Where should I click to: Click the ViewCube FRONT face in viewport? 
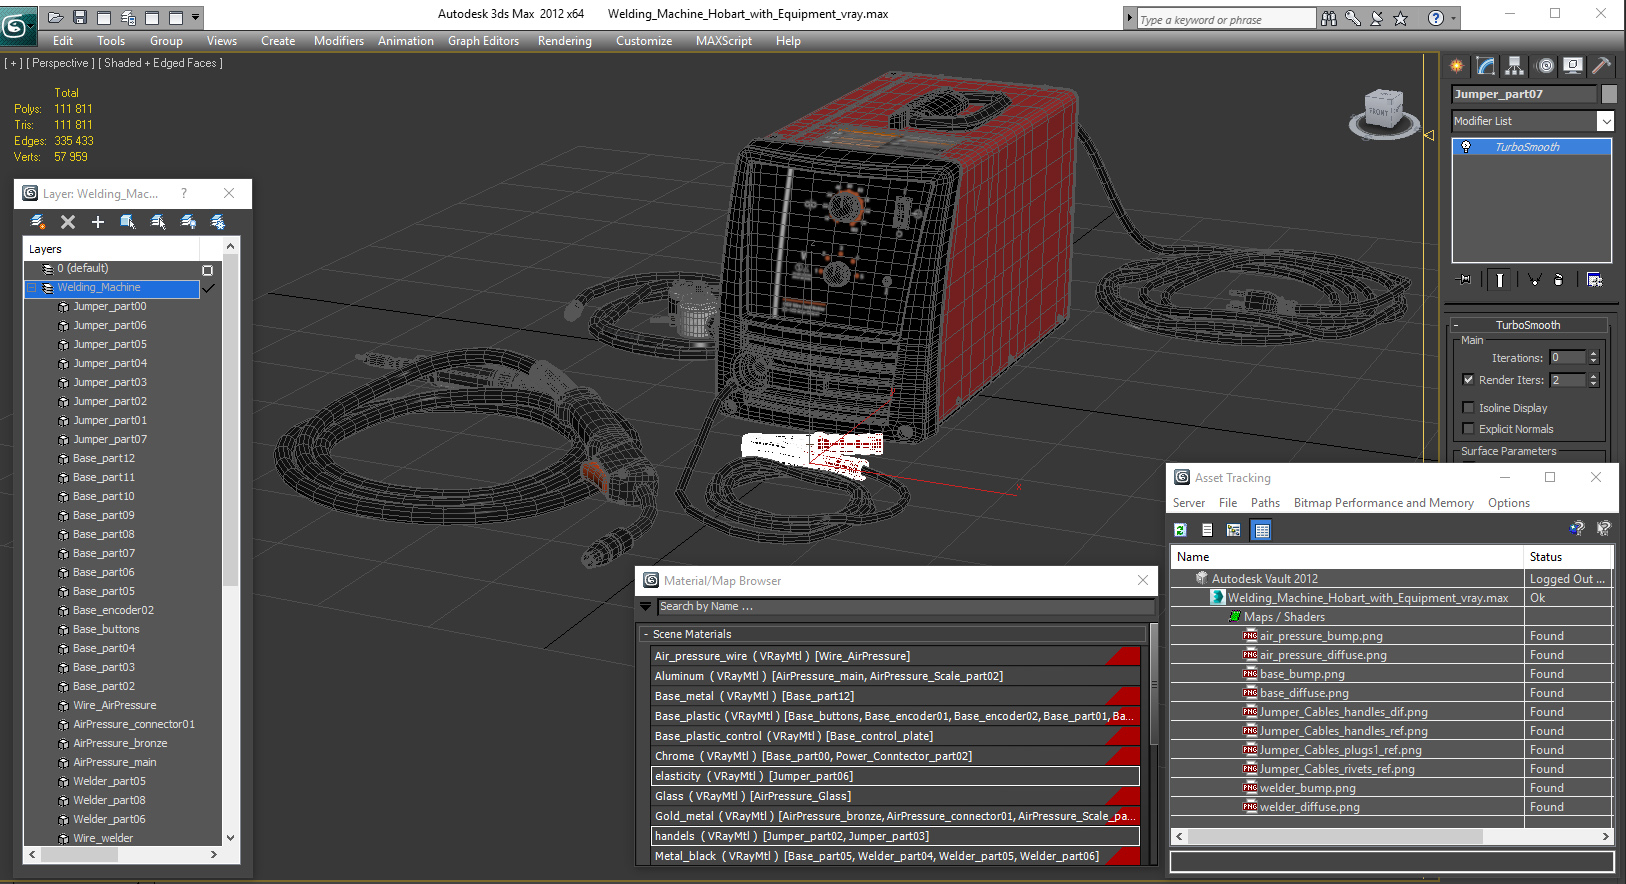[1380, 112]
